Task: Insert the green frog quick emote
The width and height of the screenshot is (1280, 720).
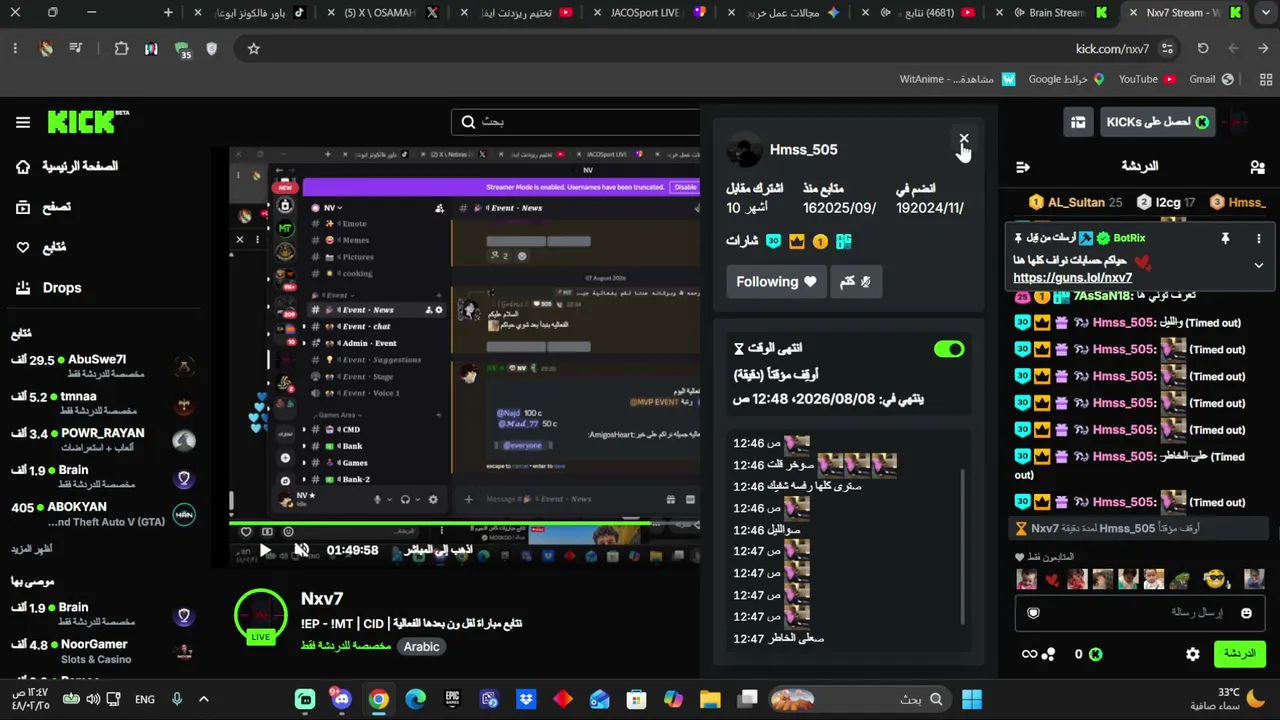Action: coord(1180,579)
